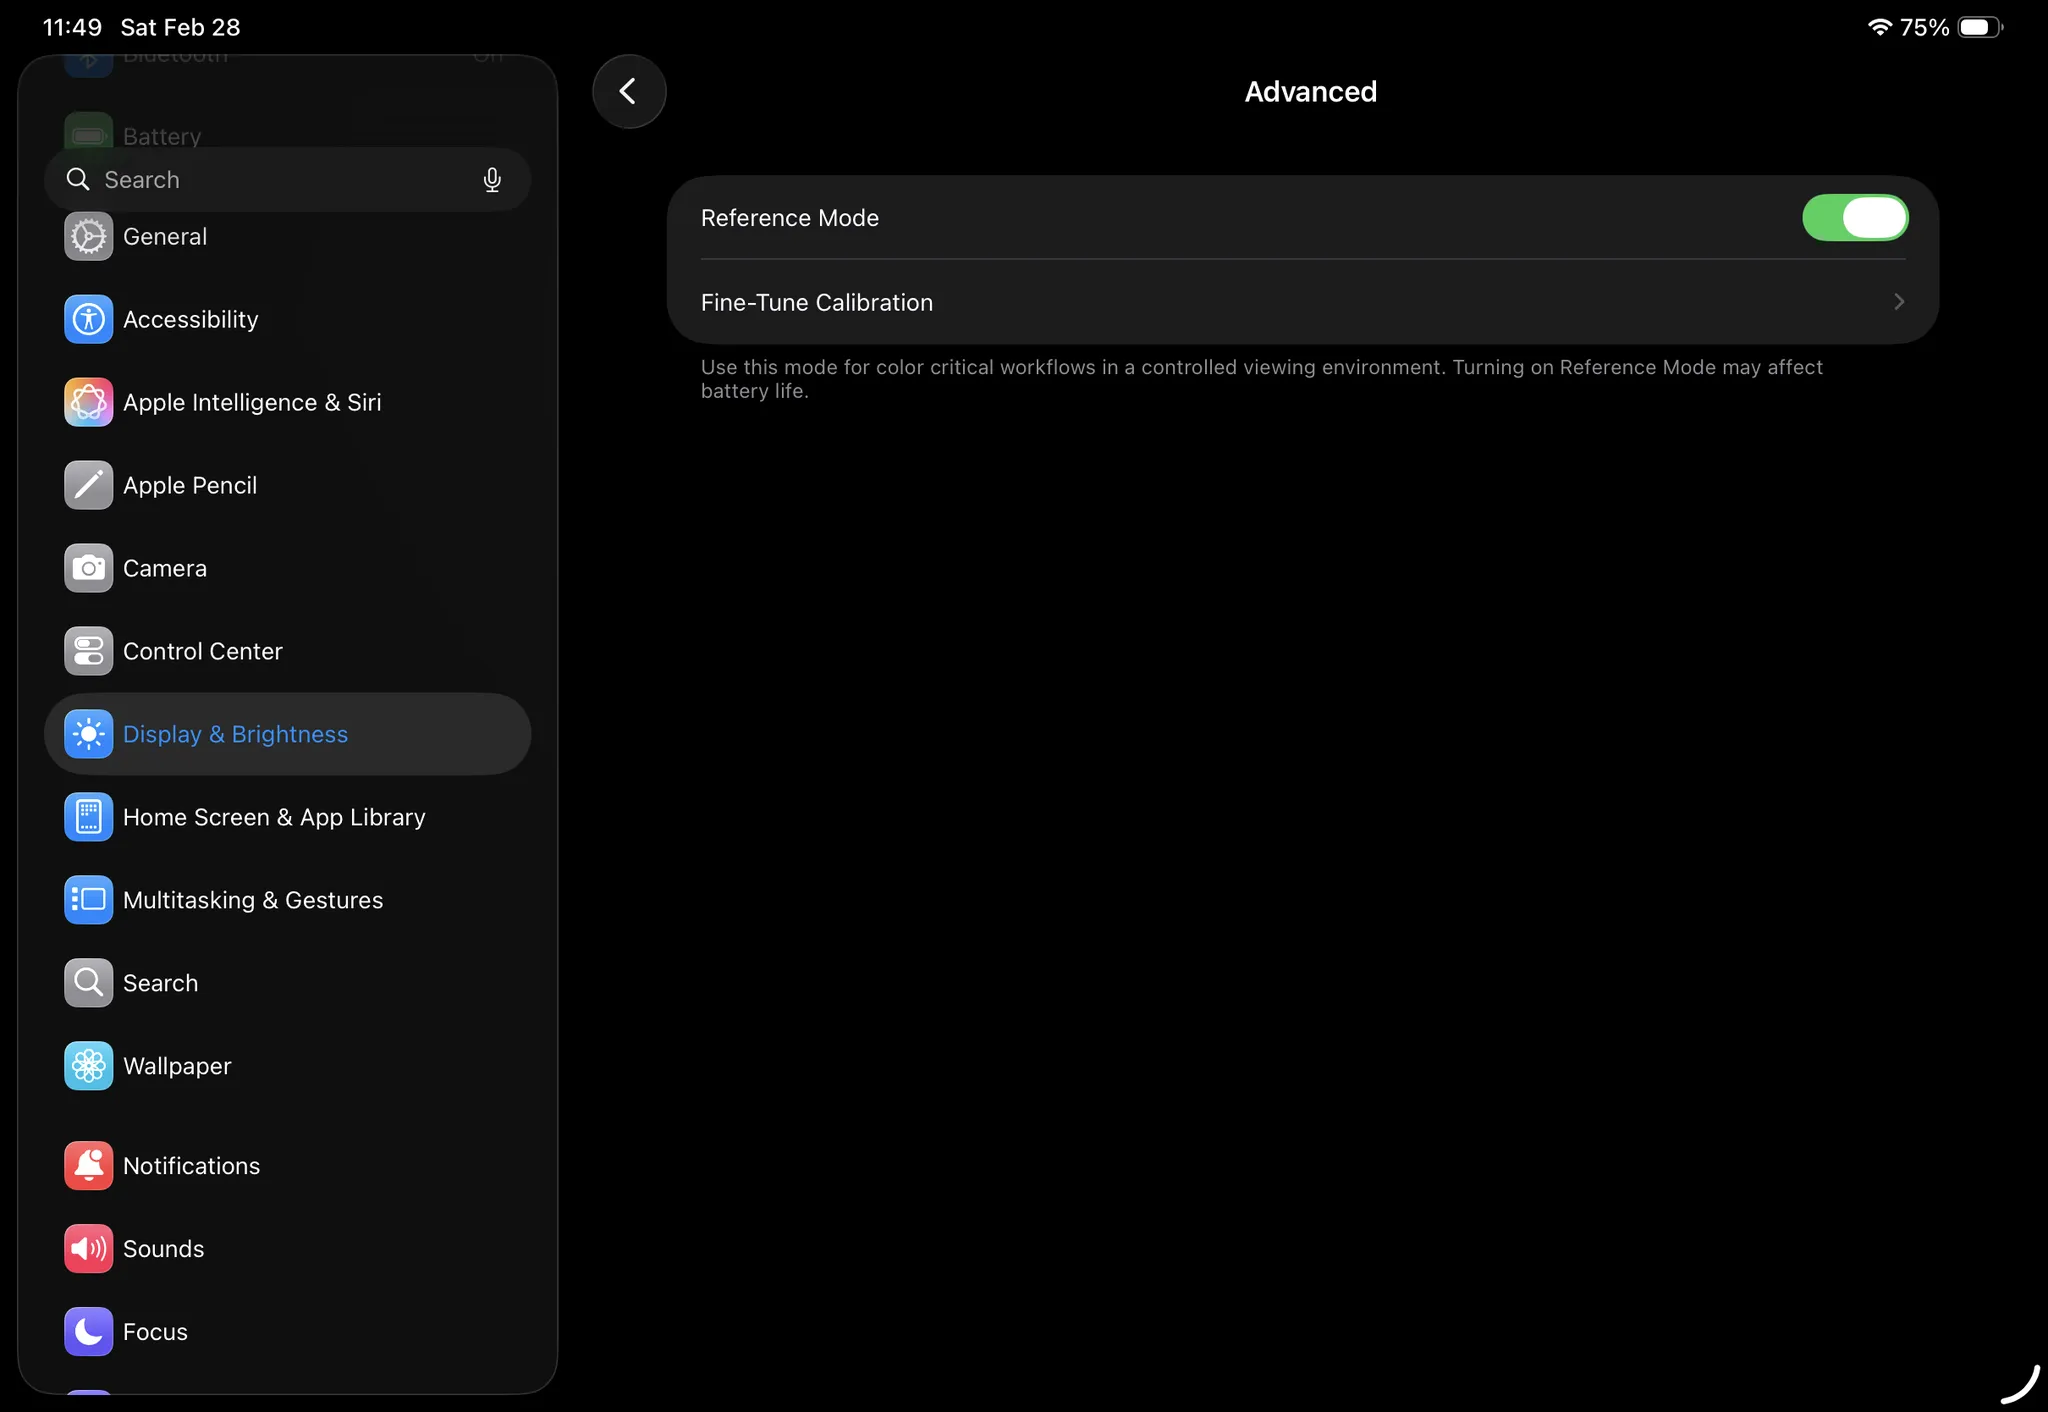This screenshot has width=2048, height=1412.
Task: Open the Focus moon entry
Action: tap(88, 1332)
